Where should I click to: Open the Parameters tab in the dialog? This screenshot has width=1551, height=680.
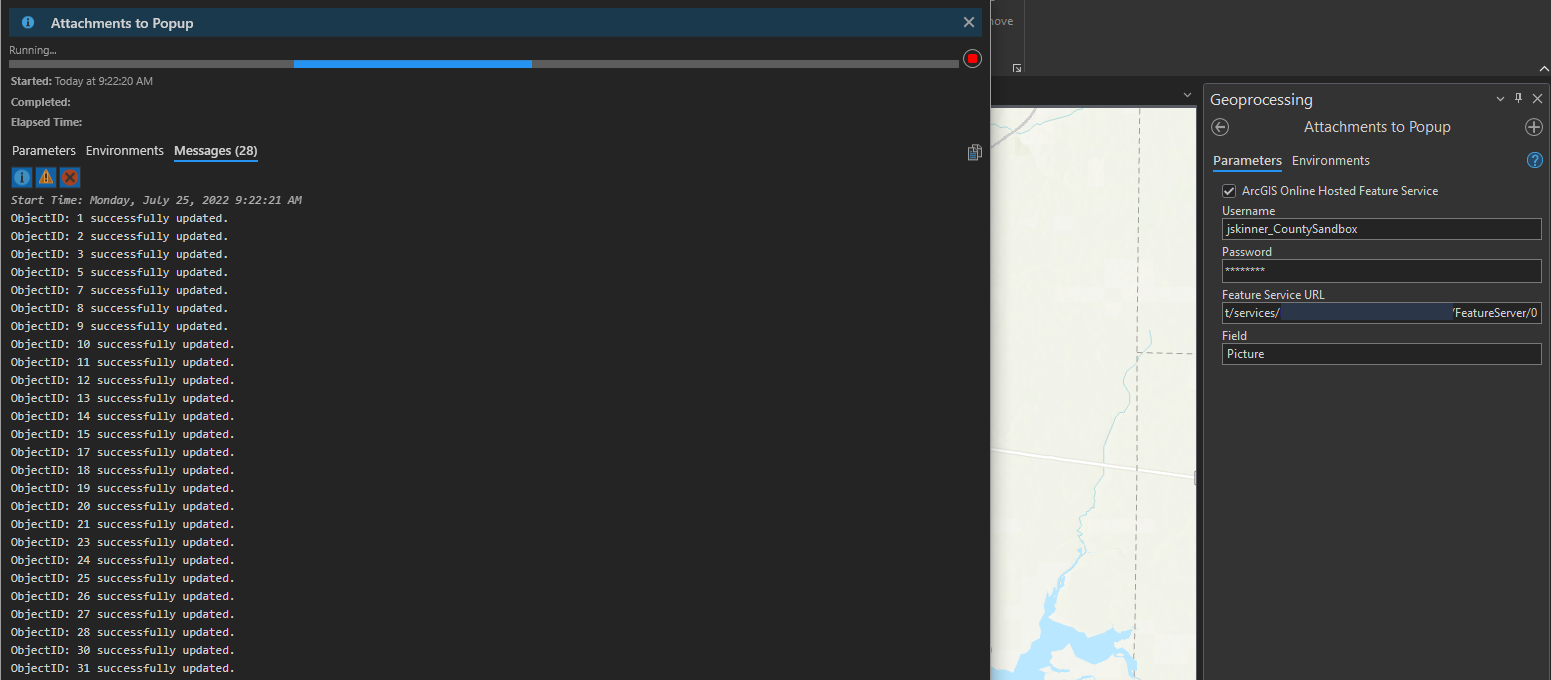point(43,151)
